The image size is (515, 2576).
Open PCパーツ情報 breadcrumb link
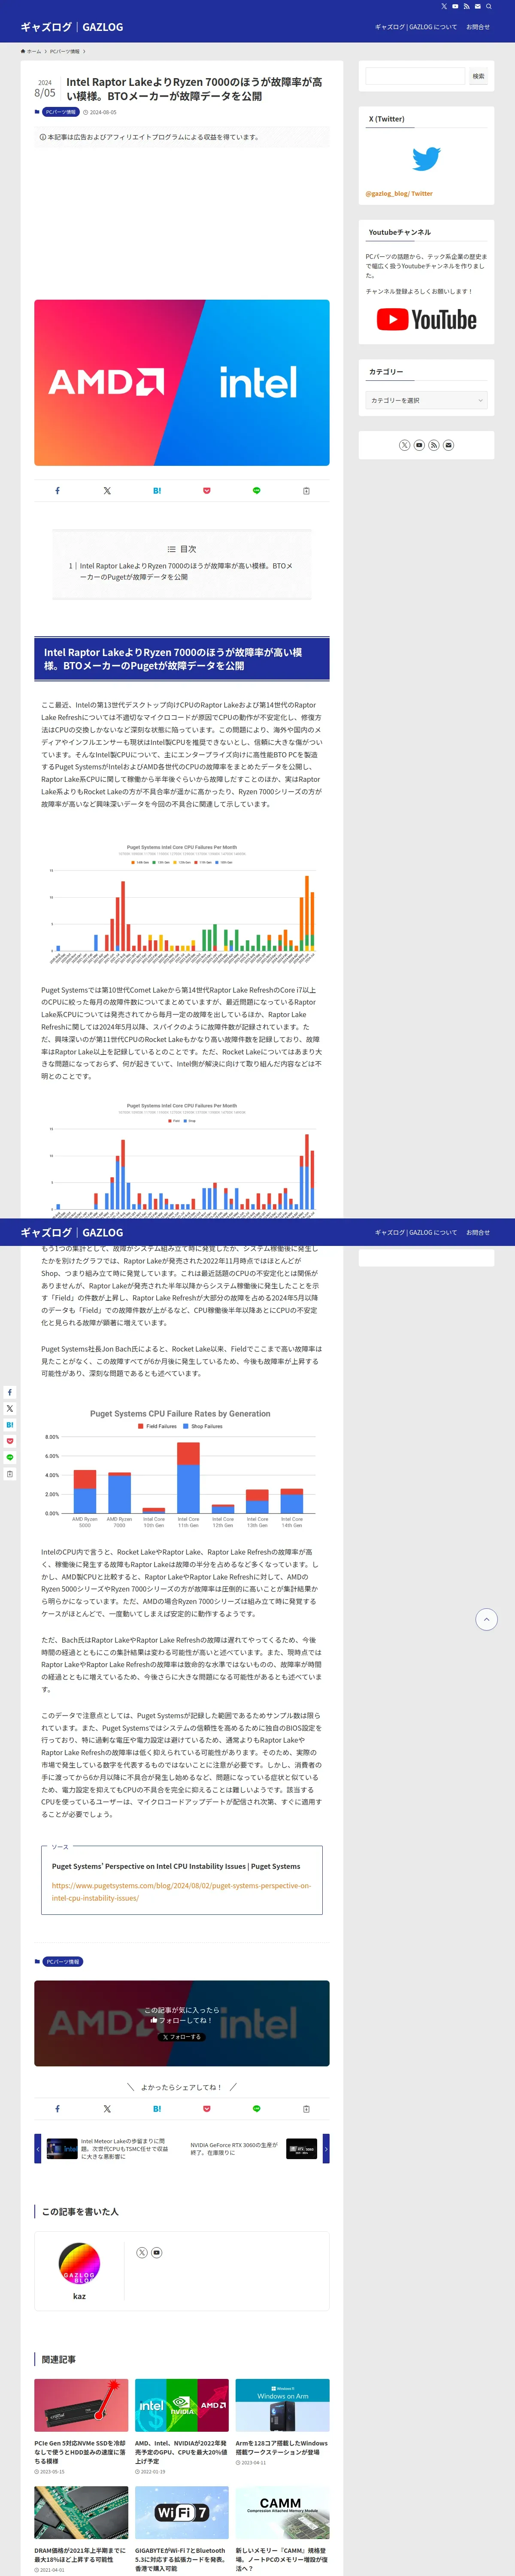point(65,51)
